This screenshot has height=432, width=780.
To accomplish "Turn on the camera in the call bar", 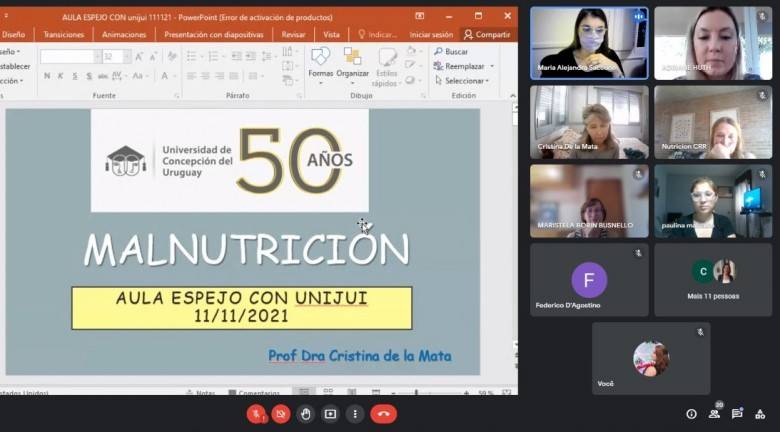I will click(x=281, y=414).
